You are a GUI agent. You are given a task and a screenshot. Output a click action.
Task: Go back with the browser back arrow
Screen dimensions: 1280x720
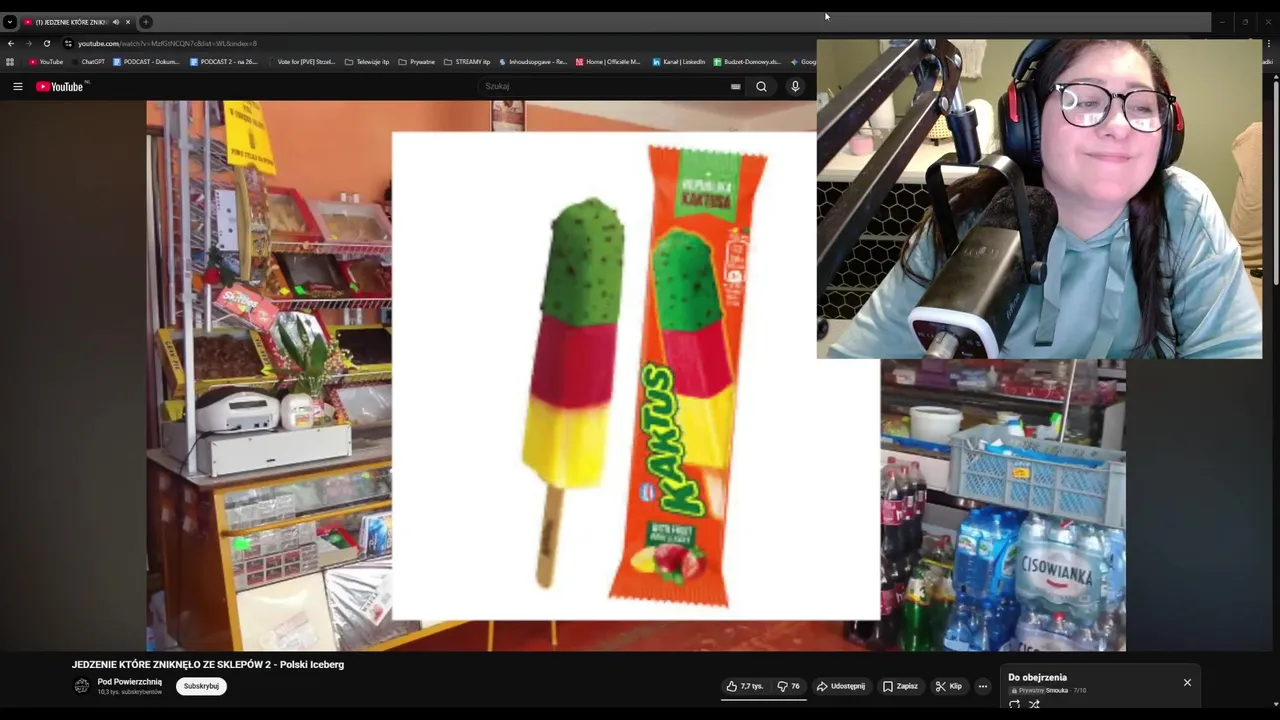(11, 44)
